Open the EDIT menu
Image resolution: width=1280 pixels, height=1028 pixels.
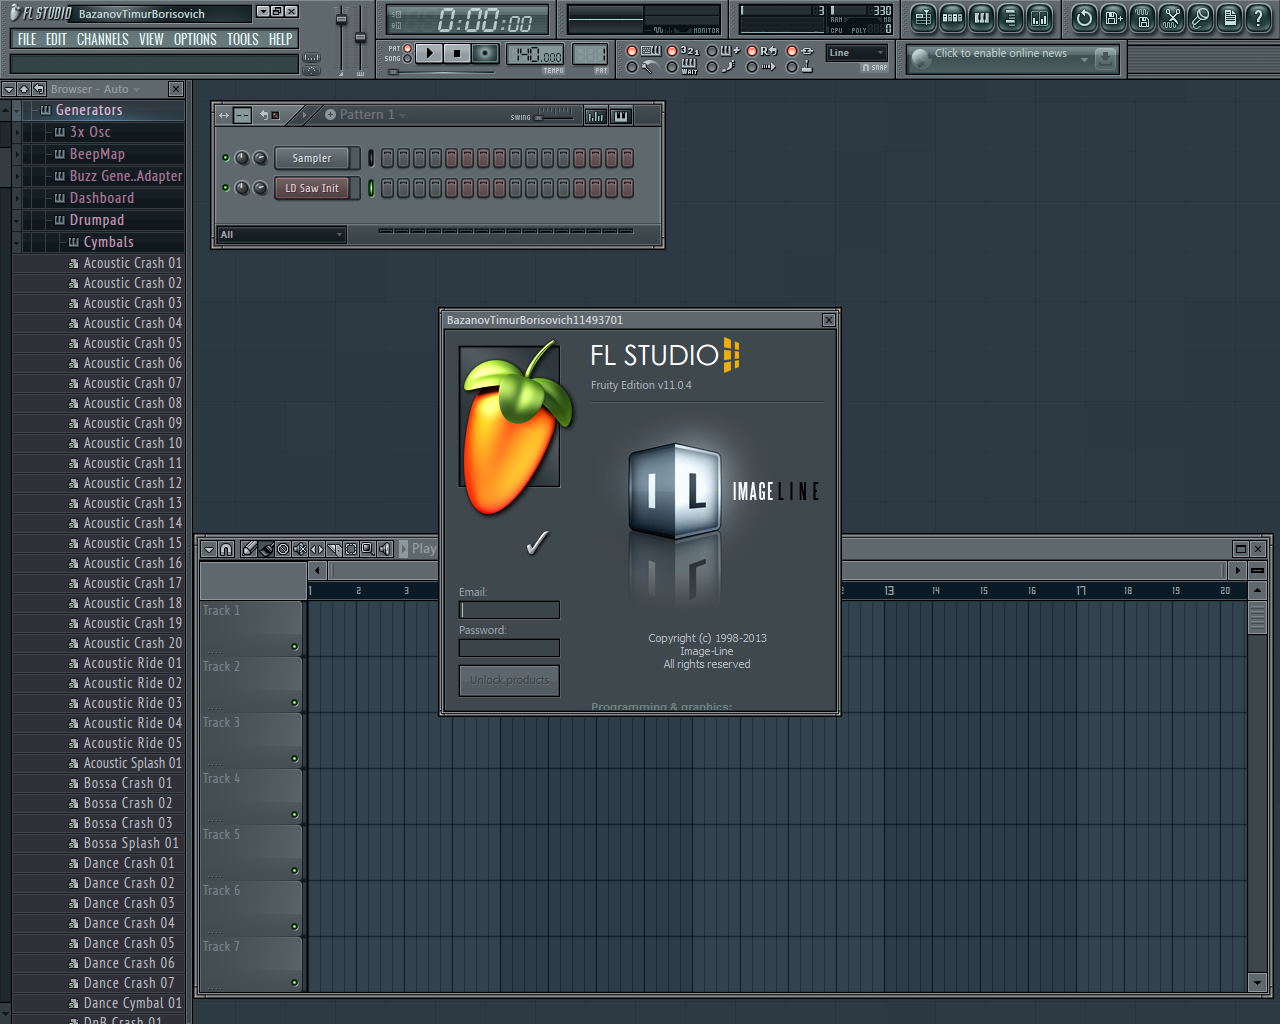56,39
